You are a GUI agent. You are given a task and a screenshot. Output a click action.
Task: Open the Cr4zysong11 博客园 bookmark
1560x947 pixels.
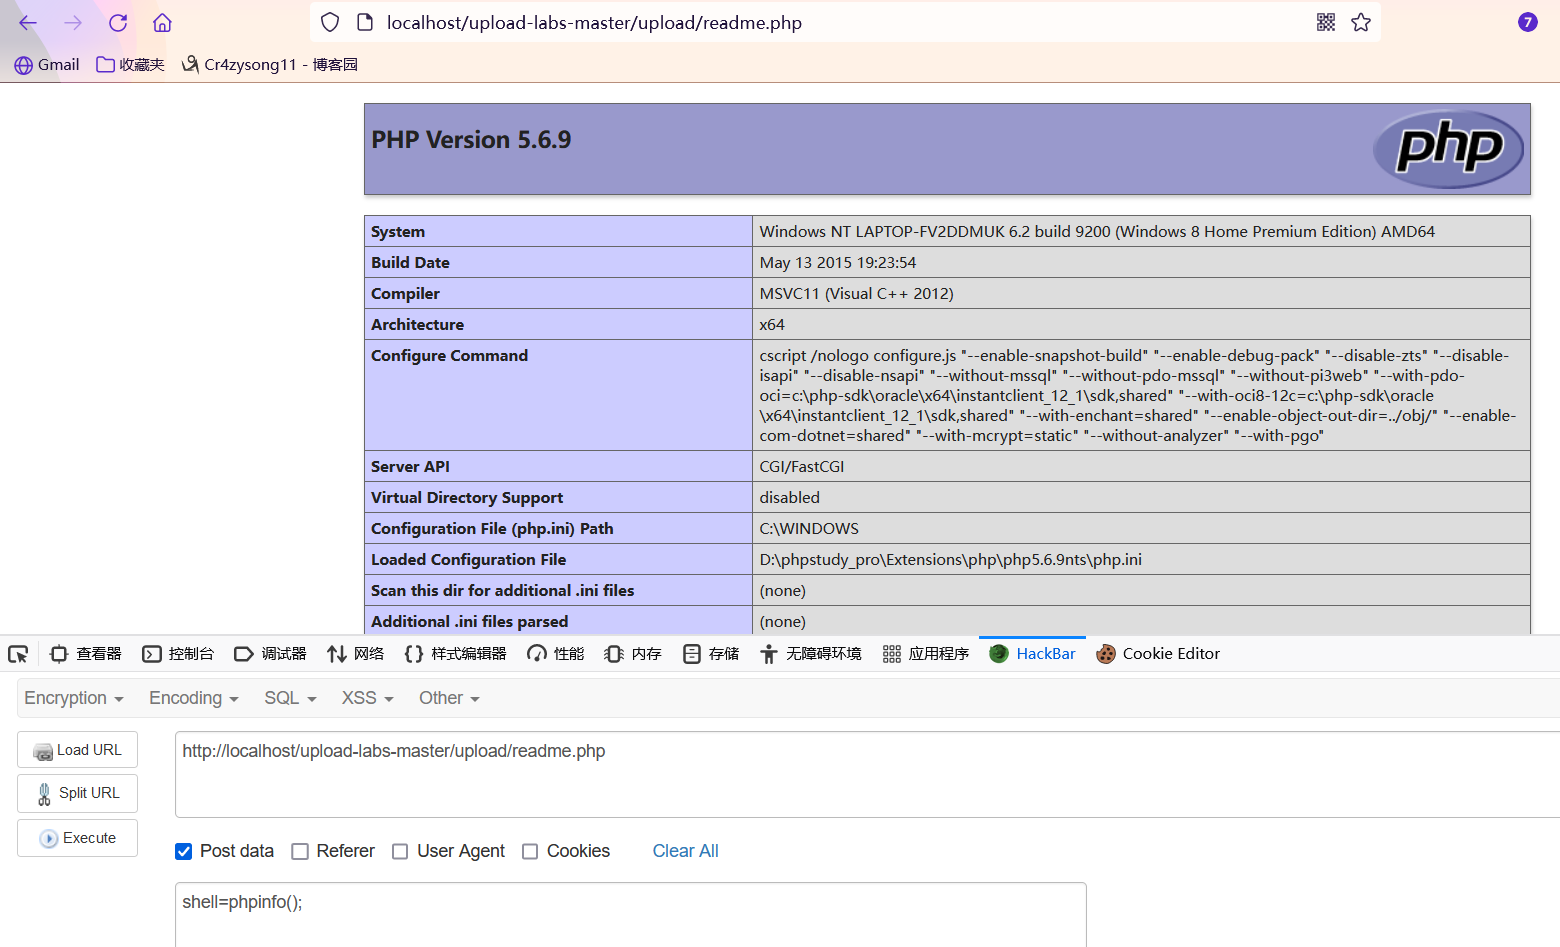270,65
